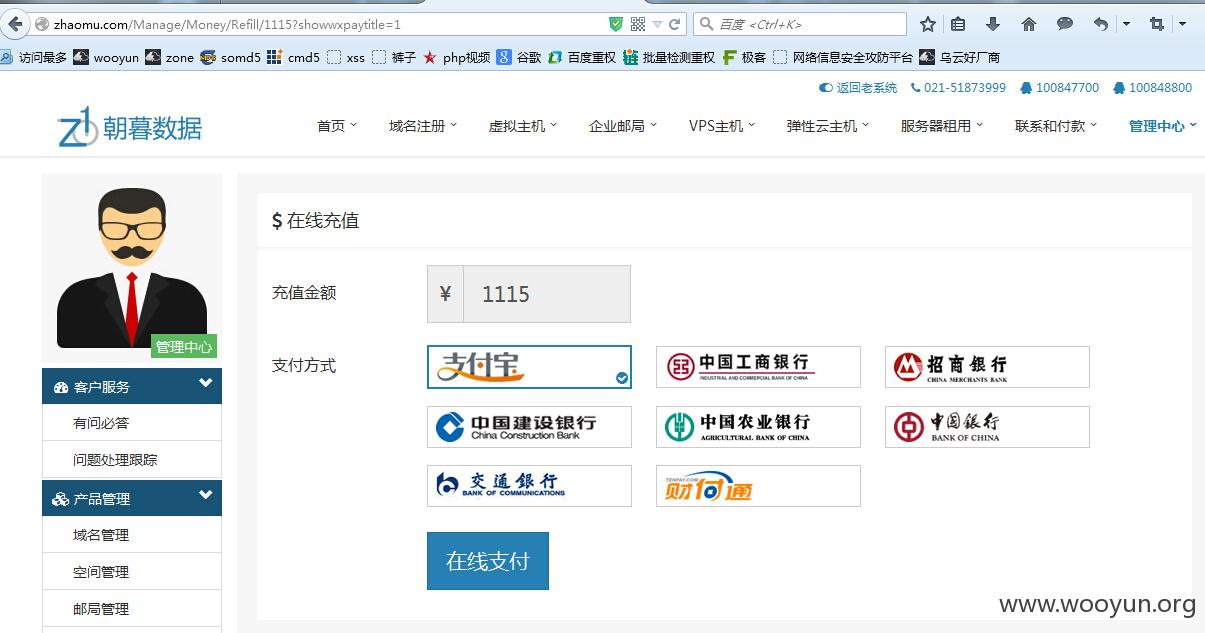Collapse the 产品管理 sidebar section

[132, 498]
